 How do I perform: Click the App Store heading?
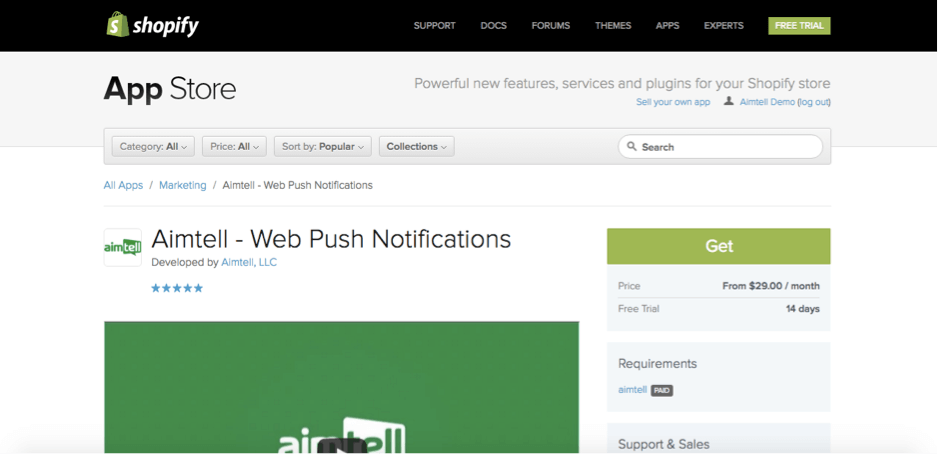170,90
